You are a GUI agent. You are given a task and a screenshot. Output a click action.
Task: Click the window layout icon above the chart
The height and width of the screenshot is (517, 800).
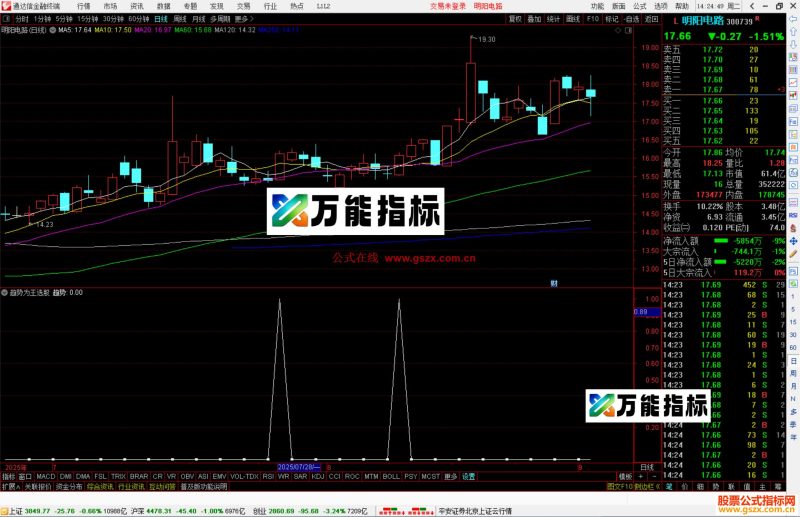pos(629,30)
